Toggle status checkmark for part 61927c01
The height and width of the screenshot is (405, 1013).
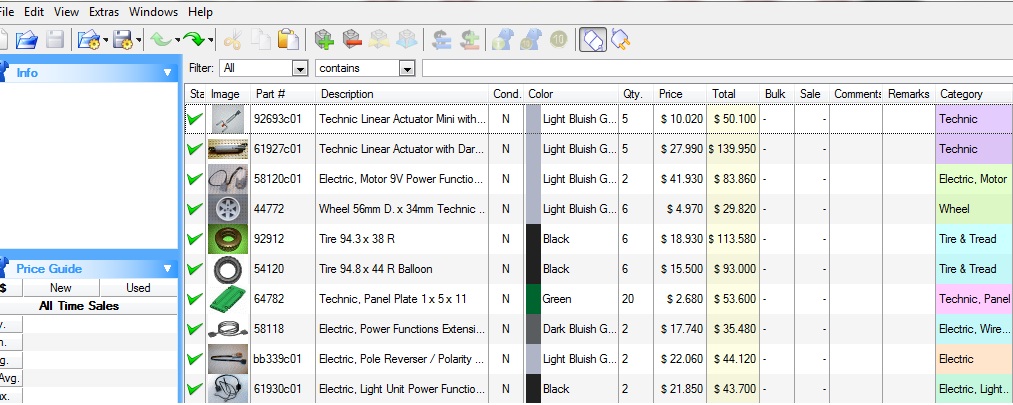click(194, 149)
